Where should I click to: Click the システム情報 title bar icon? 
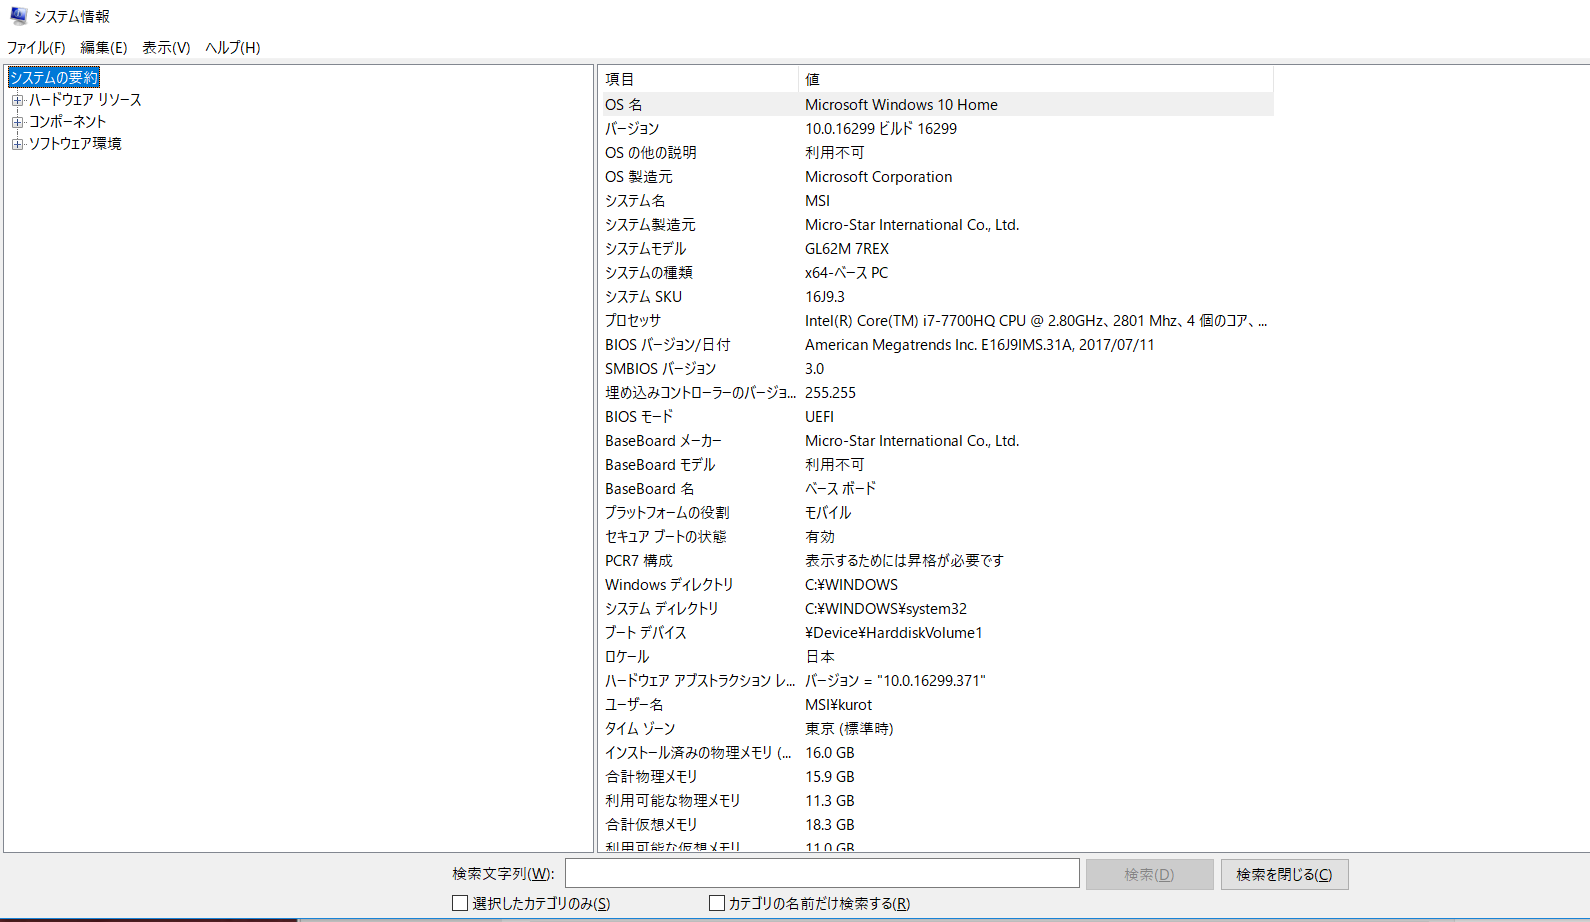coord(18,16)
